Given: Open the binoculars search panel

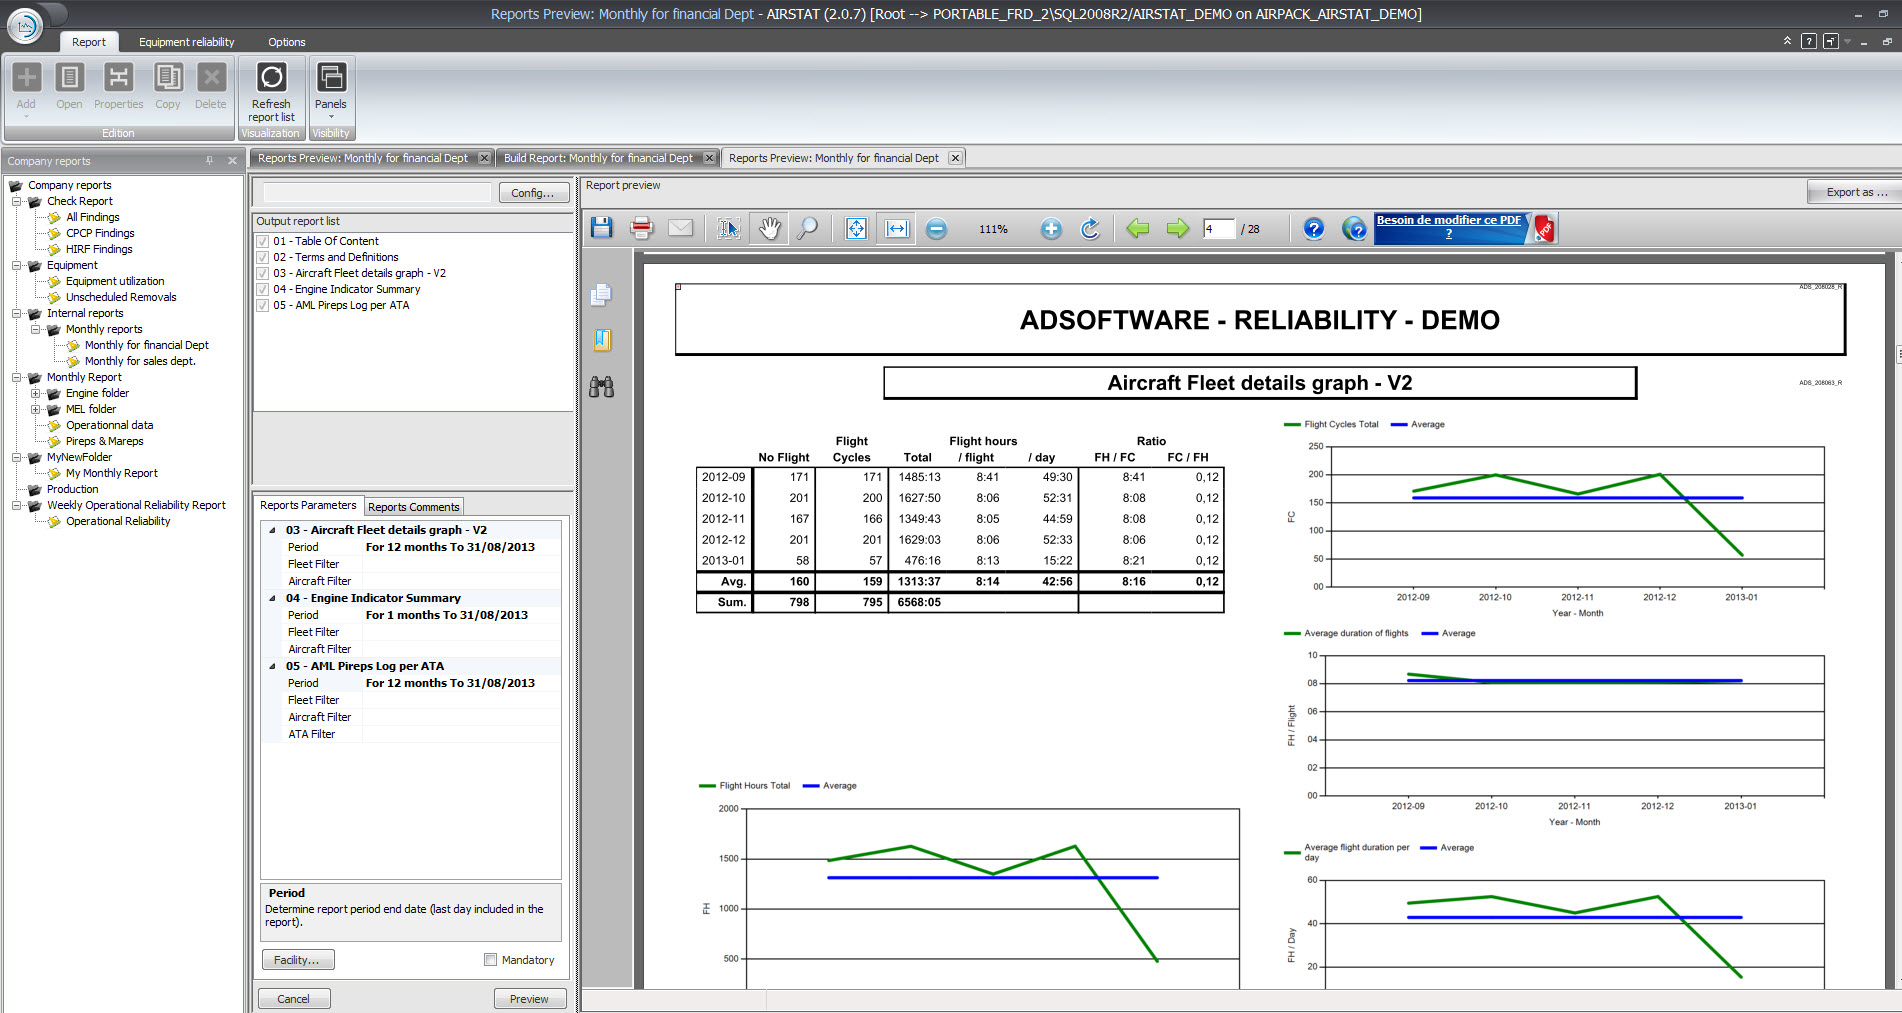Looking at the screenshot, I should (601, 387).
